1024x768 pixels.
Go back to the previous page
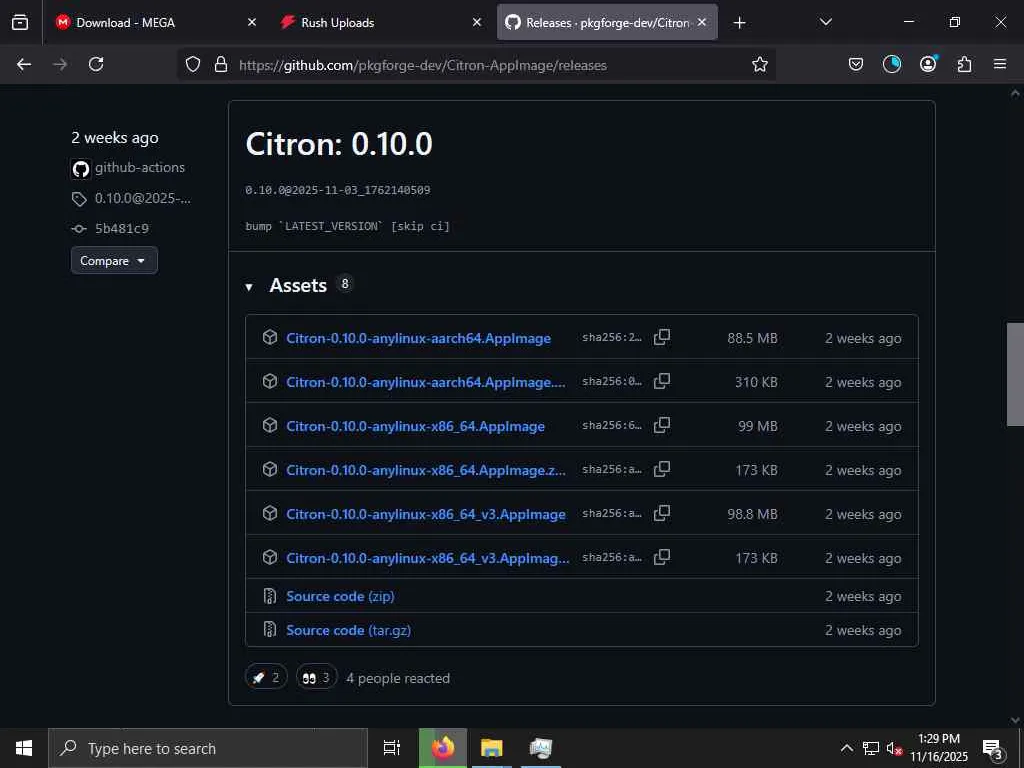coord(24,65)
